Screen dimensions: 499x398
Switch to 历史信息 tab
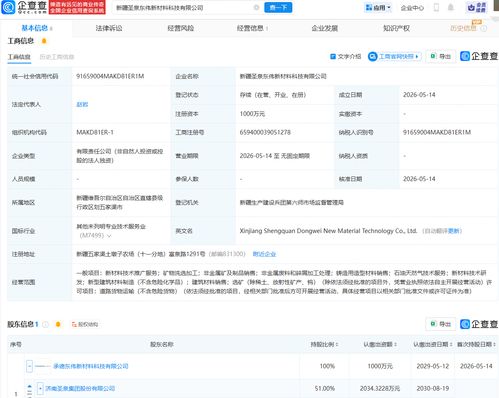point(463,28)
